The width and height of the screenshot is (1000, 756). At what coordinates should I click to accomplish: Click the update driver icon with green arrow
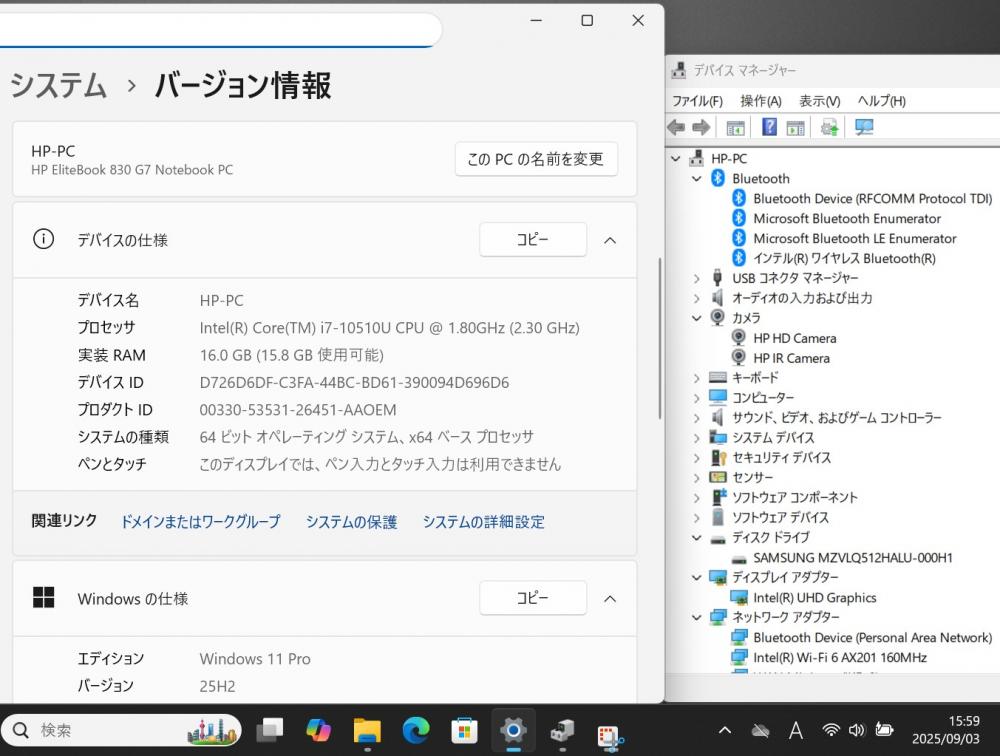pyautogui.click(x=829, y=128)
